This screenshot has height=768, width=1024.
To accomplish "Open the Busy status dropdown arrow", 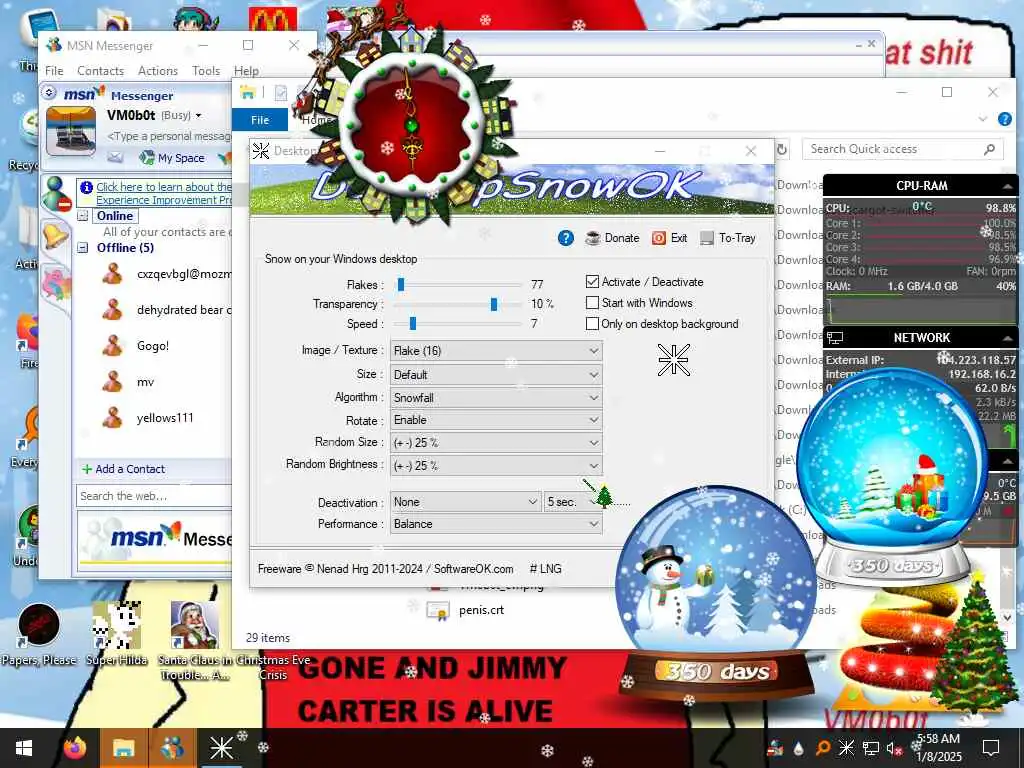I will [199, 116].
